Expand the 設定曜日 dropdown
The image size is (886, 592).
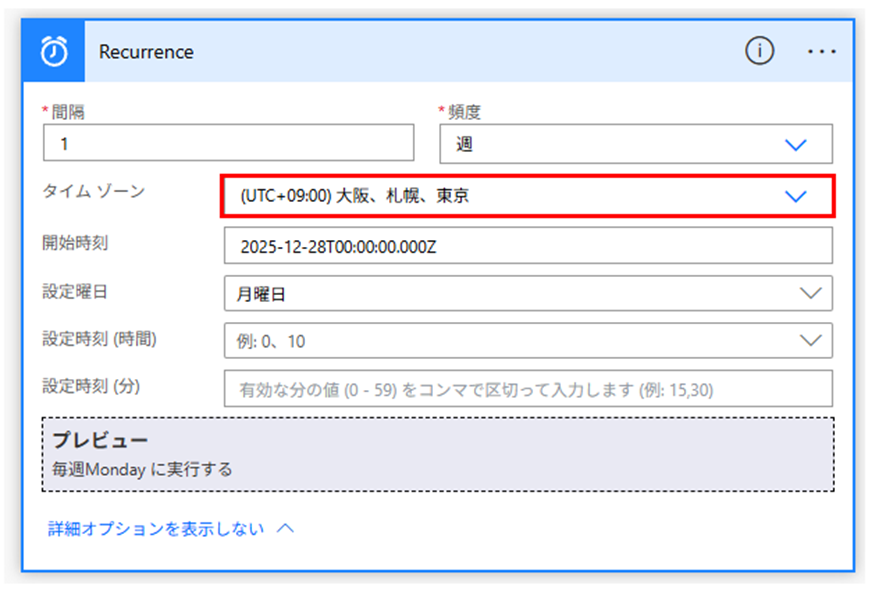point(812,293)
